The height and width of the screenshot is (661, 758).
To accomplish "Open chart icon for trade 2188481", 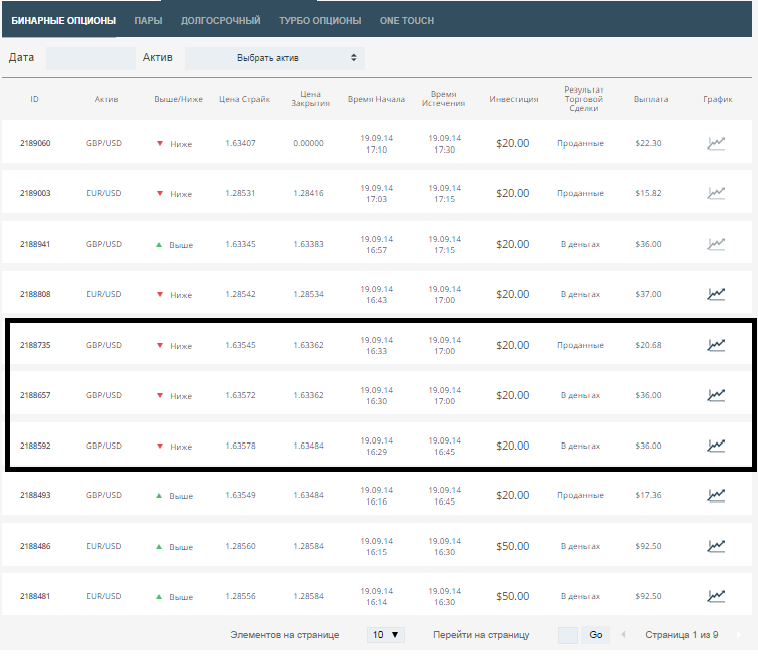I will (x=716, y=596).
